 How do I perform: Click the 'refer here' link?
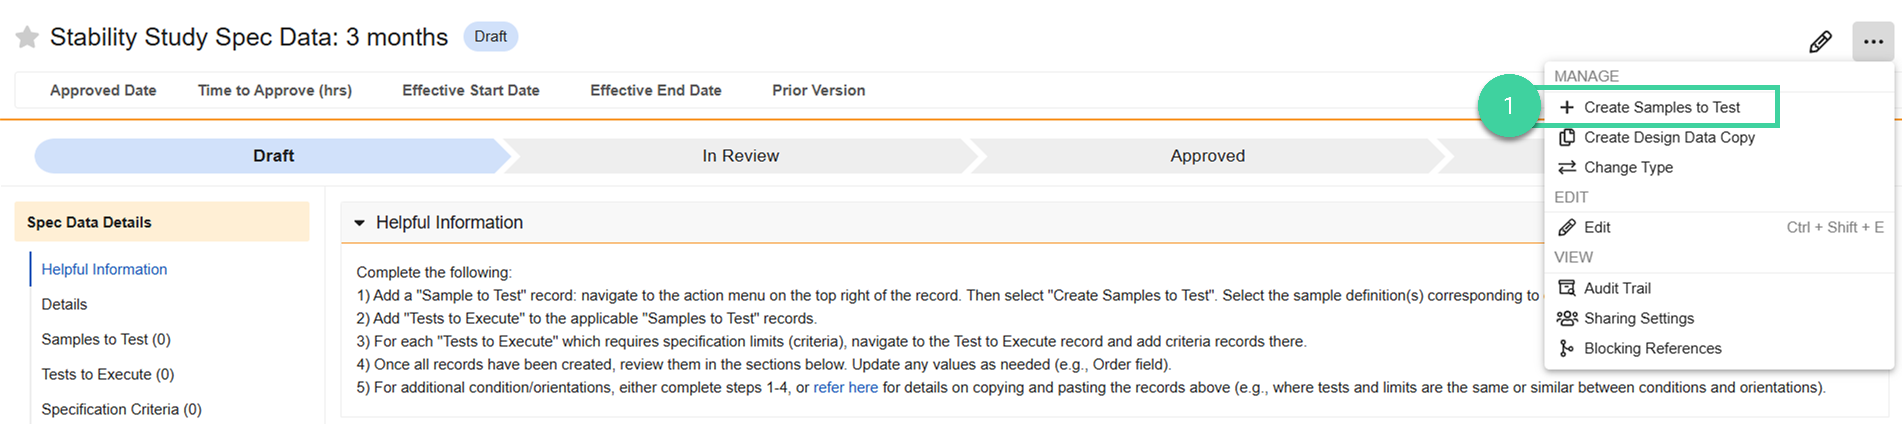[x=845, y=387]
